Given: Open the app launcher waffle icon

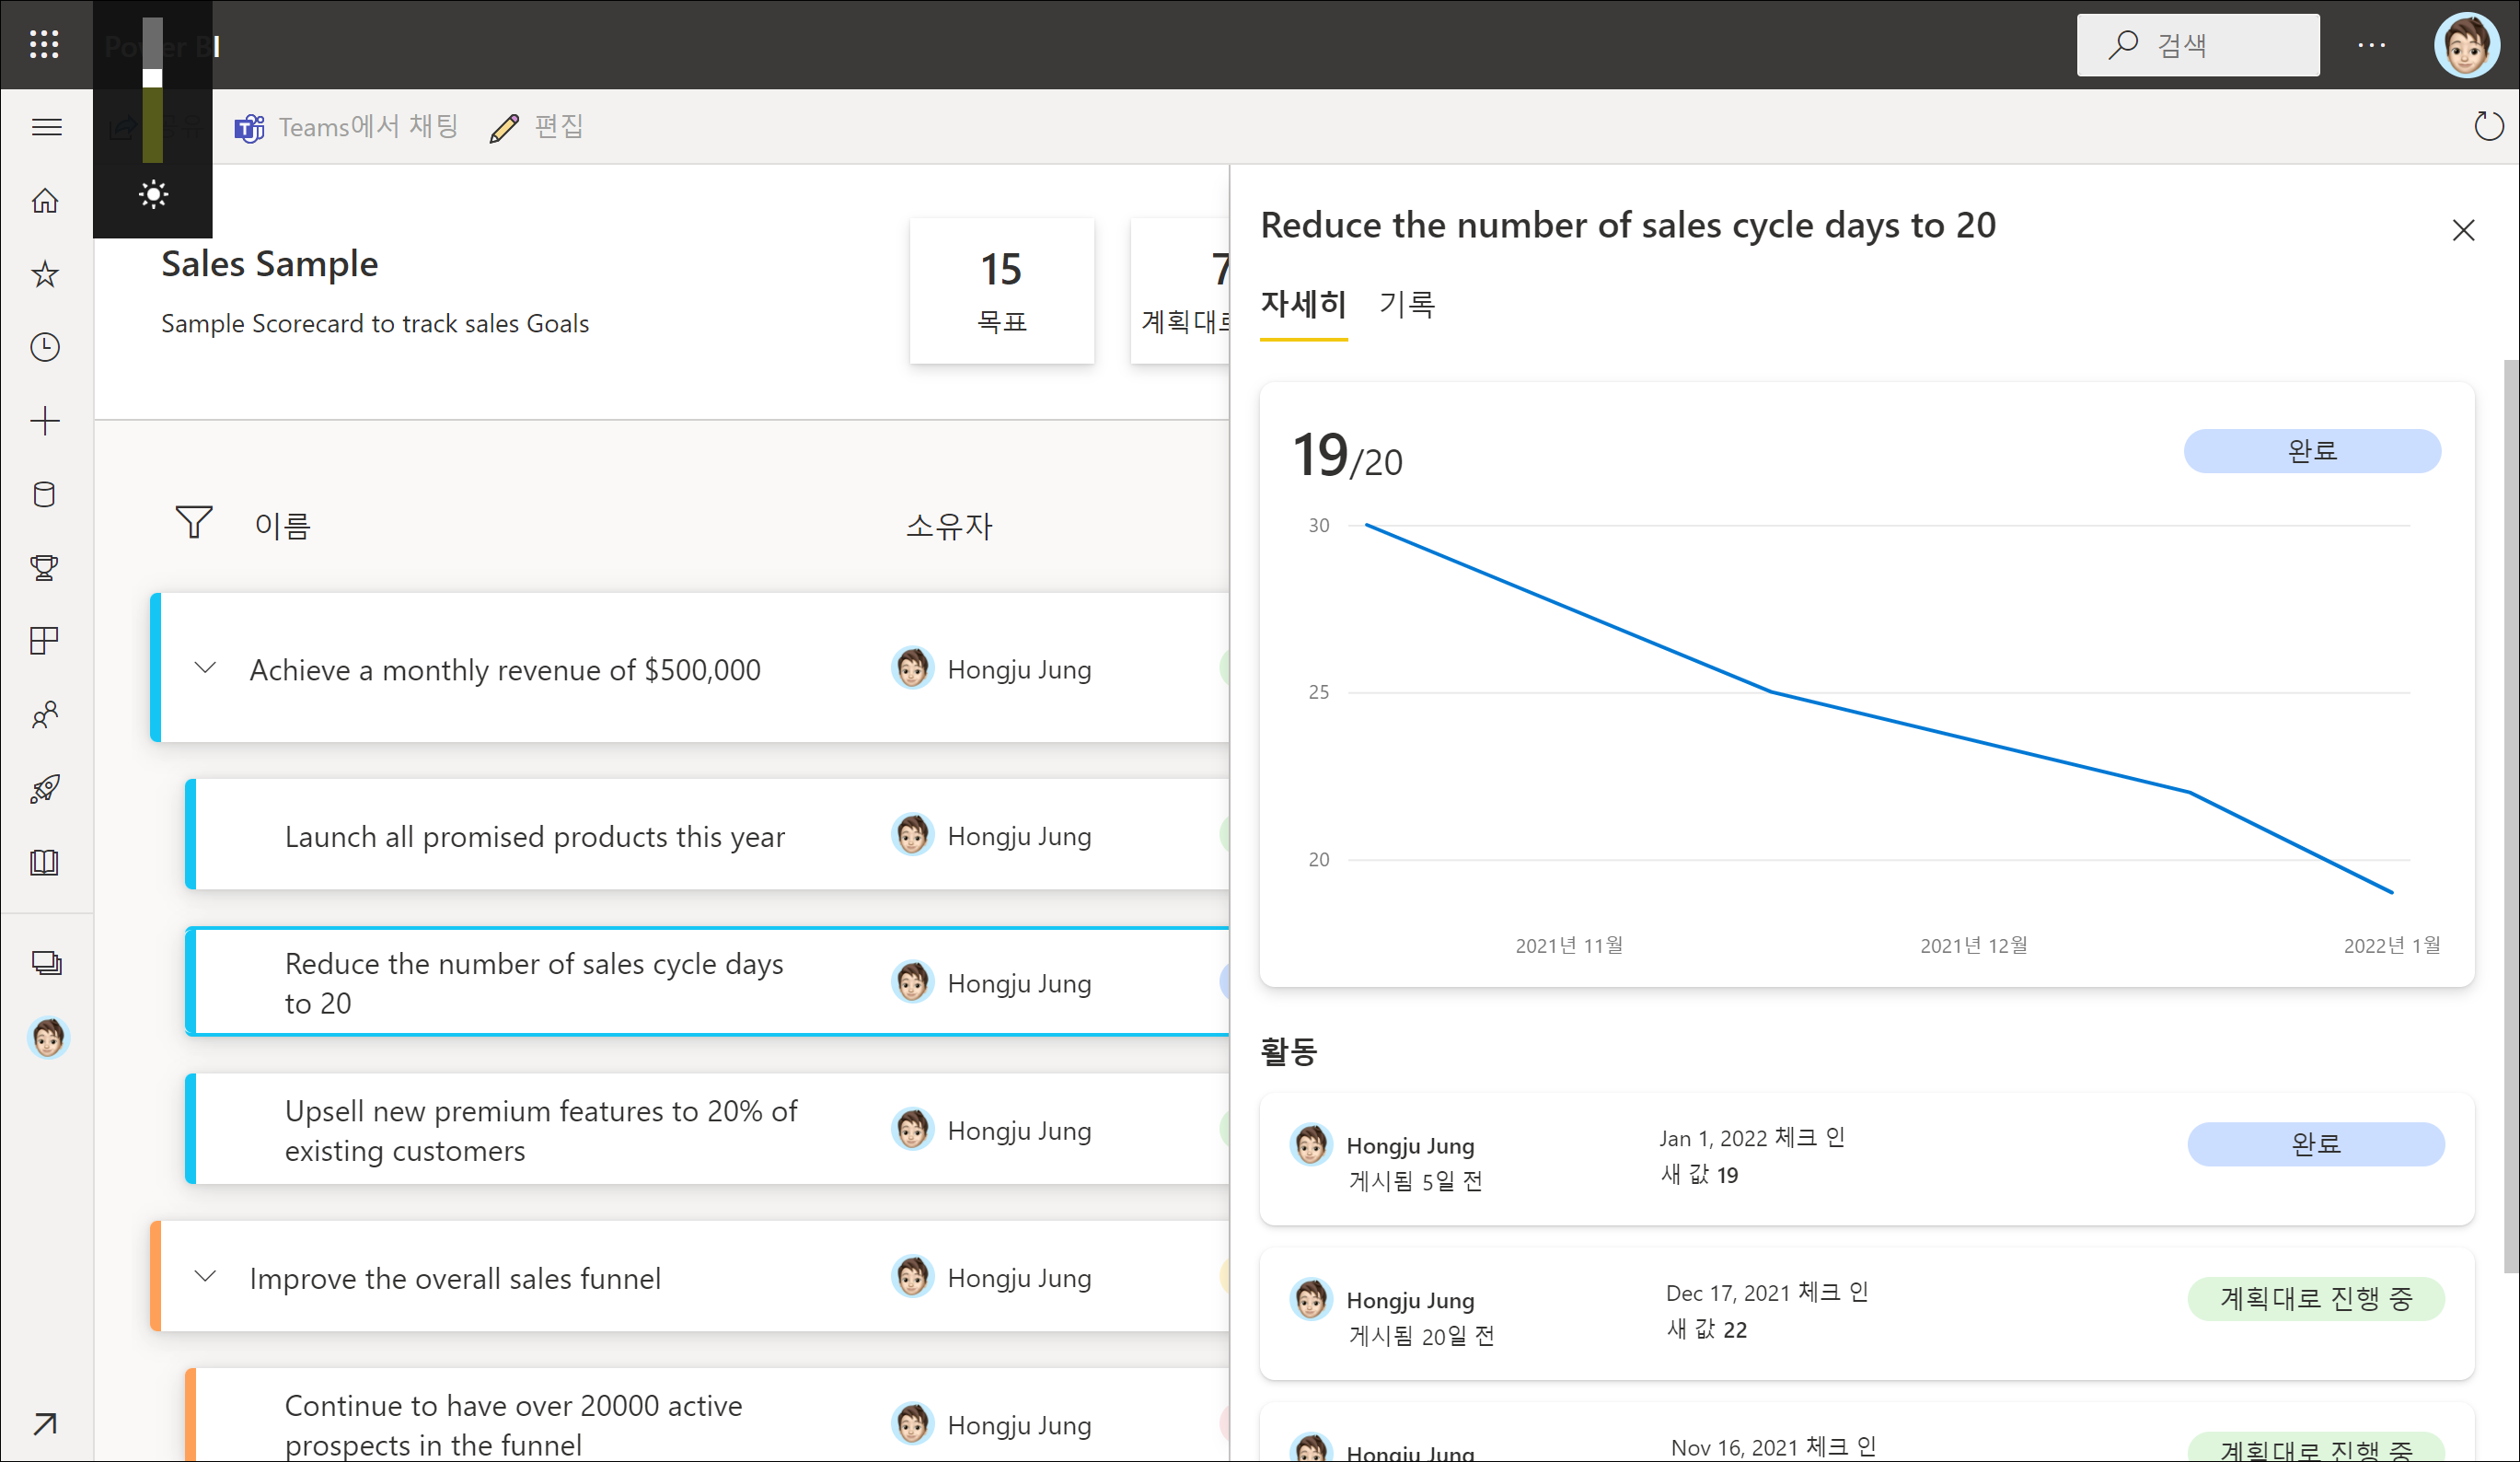Looking at the screenshot, I should [x=44, y=44].
